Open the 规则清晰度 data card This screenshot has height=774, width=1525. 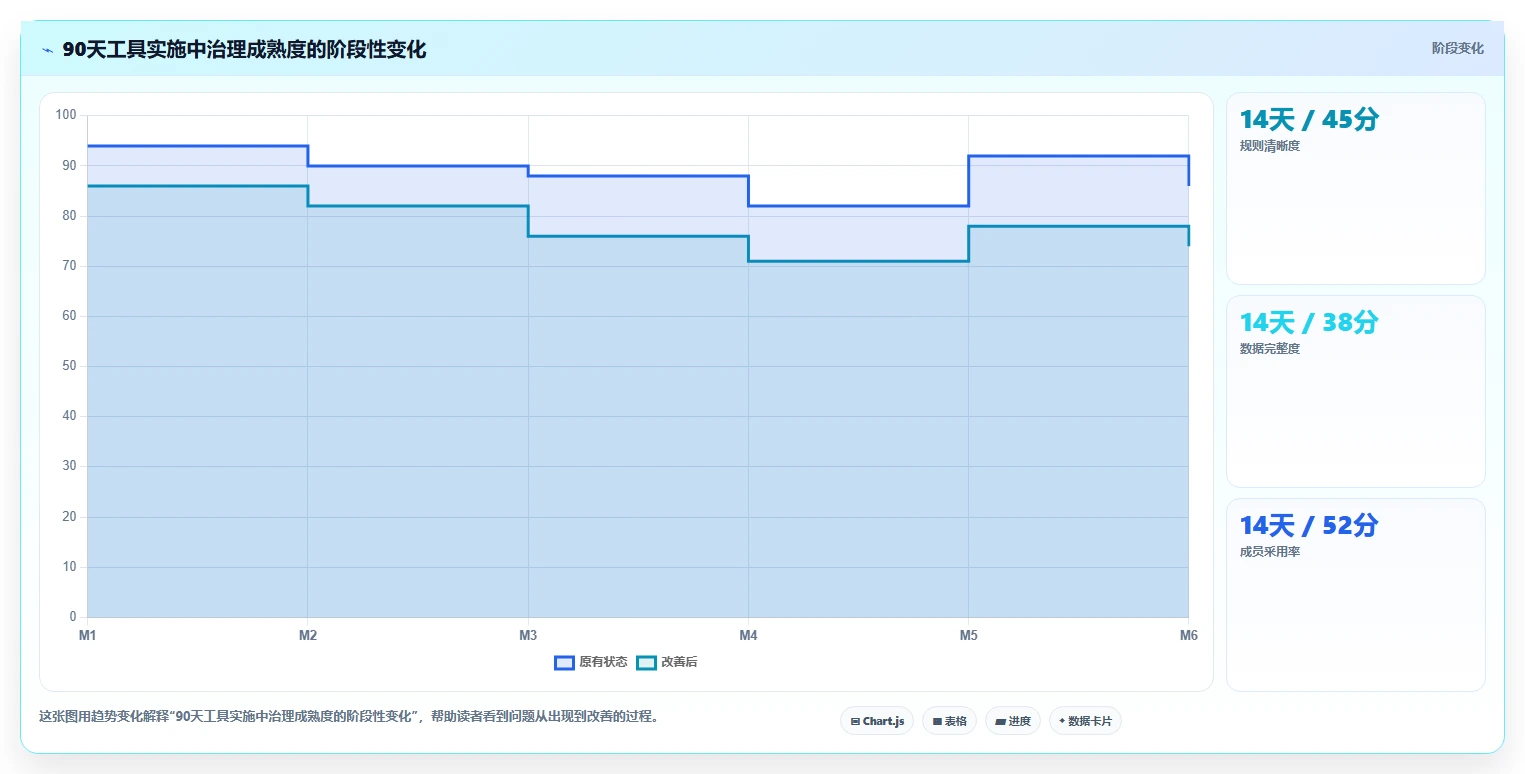[x=1355, y=188]
